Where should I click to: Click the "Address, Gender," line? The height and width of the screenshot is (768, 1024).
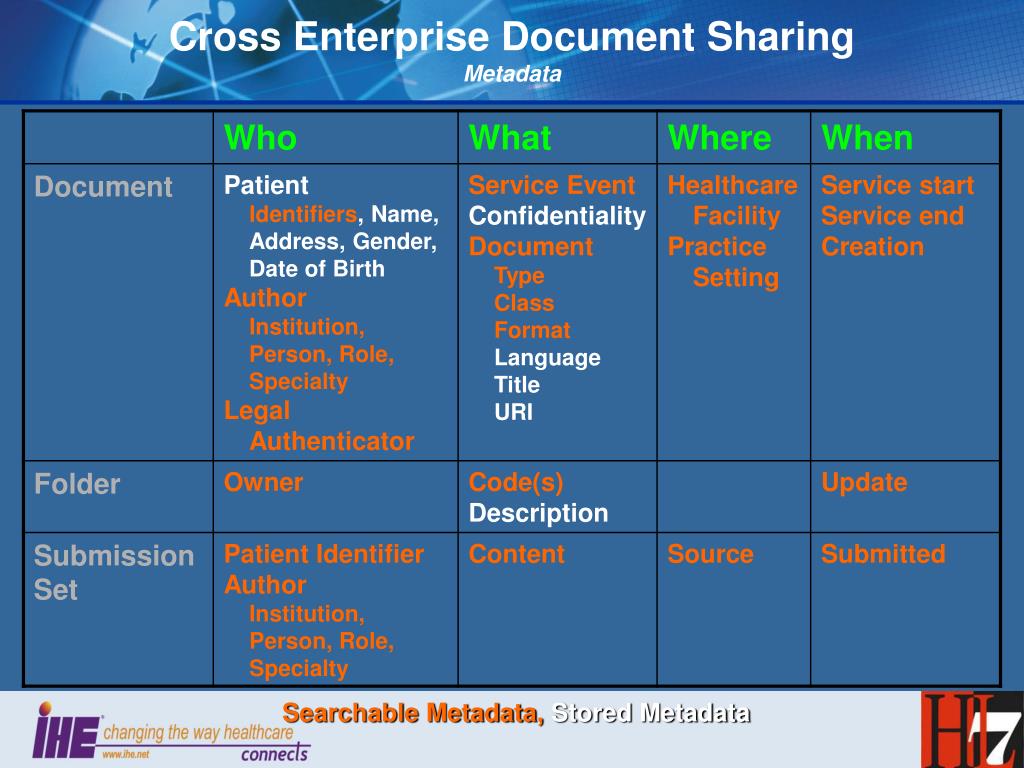tap(344, 242)
